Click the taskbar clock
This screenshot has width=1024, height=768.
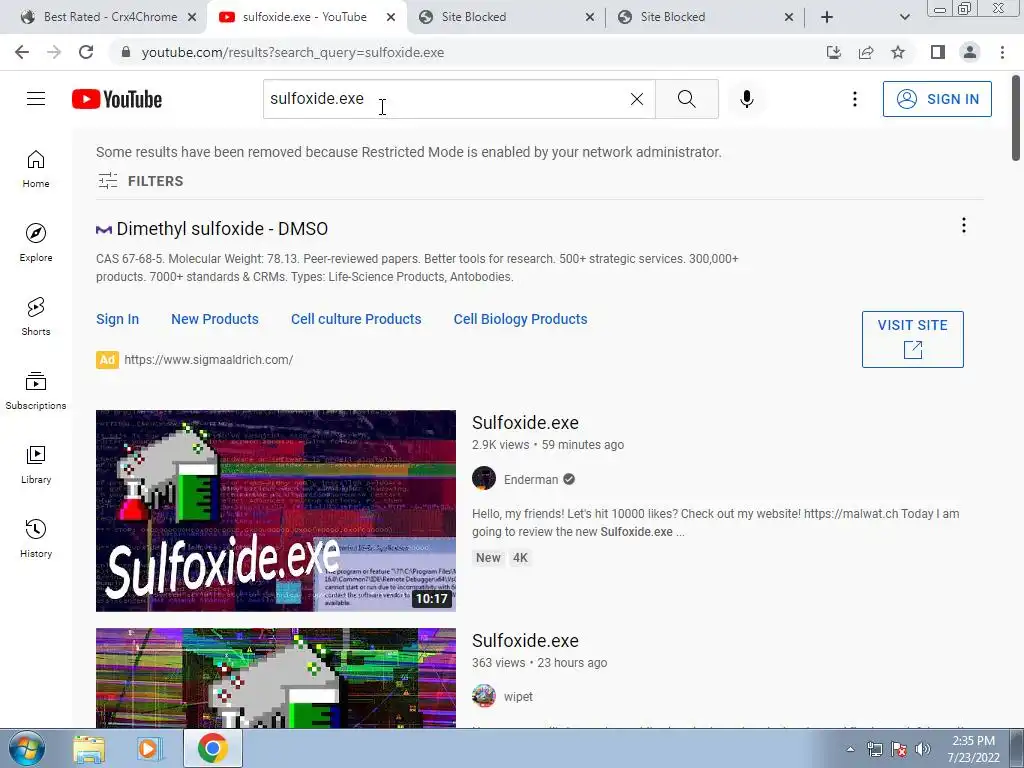973,749
